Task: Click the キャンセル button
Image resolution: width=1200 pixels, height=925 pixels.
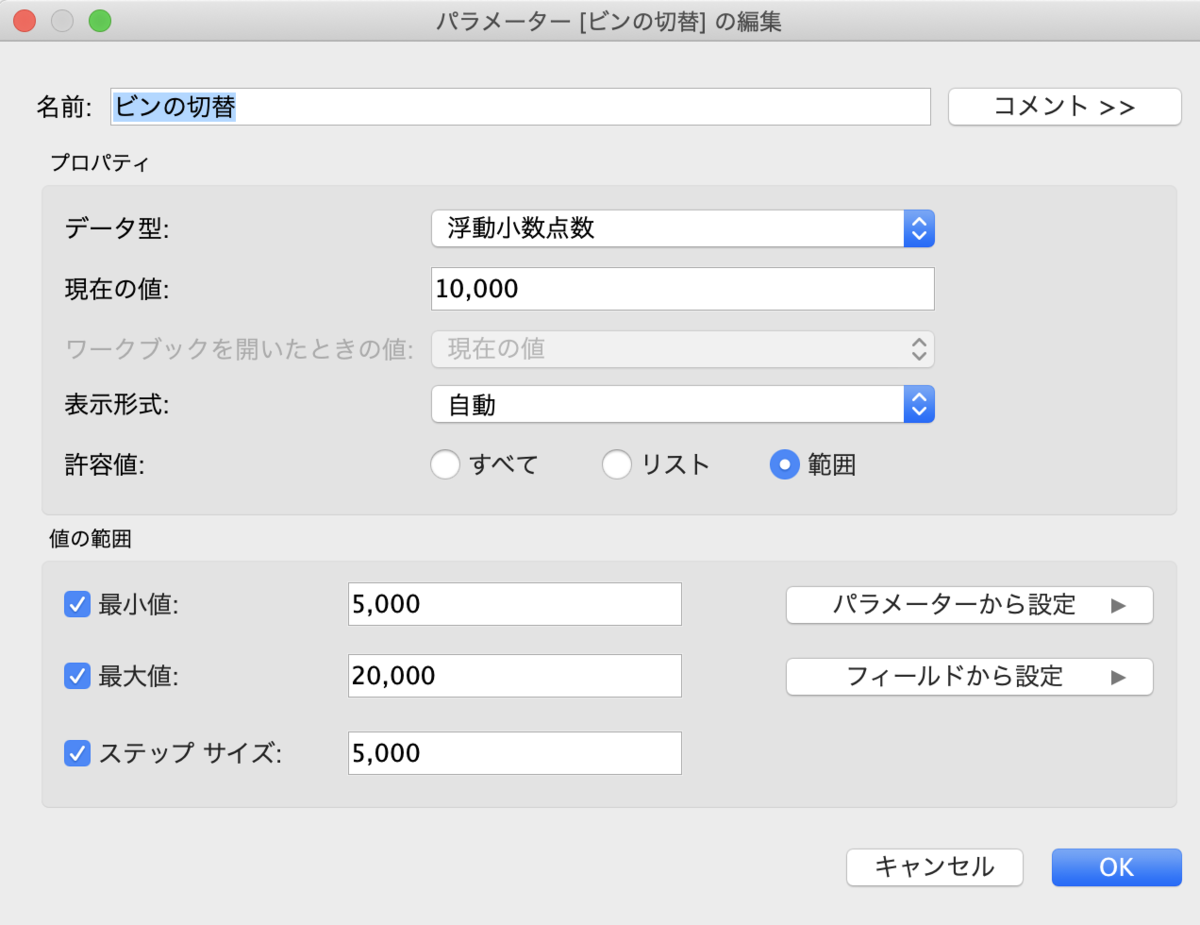Action: click(x=935, y=867)
